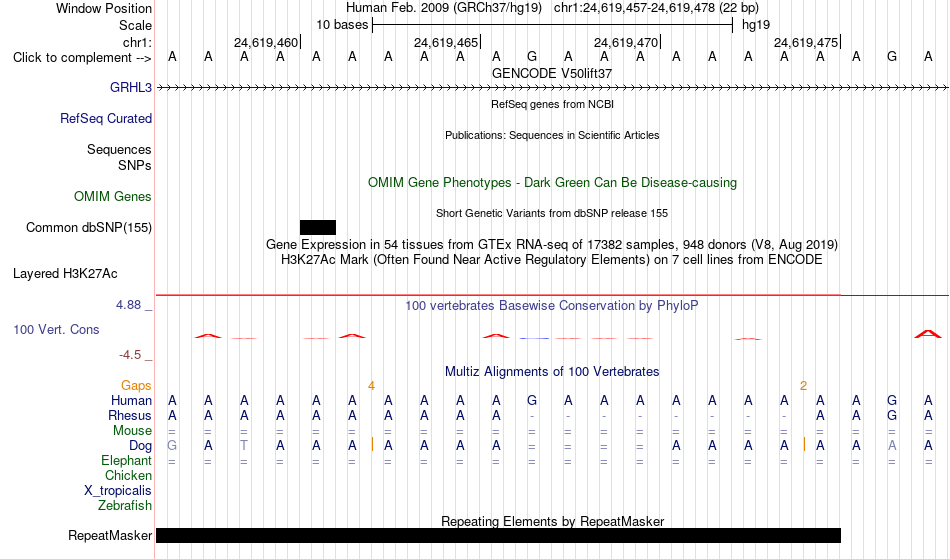950x559 pixels.
Task: Click the Common dbSNP(155) track label
Action: point(89,227)
